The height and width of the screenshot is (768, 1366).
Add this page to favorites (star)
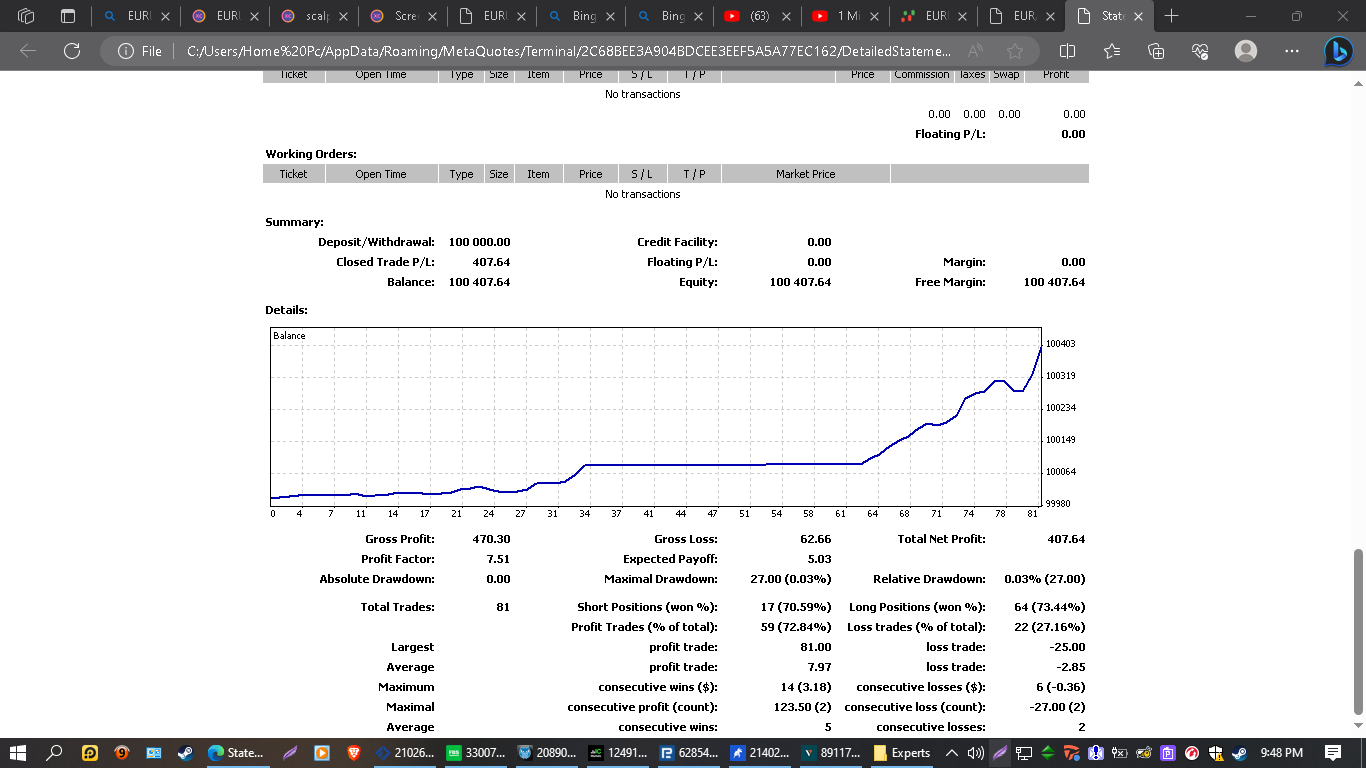(1015, 51)
